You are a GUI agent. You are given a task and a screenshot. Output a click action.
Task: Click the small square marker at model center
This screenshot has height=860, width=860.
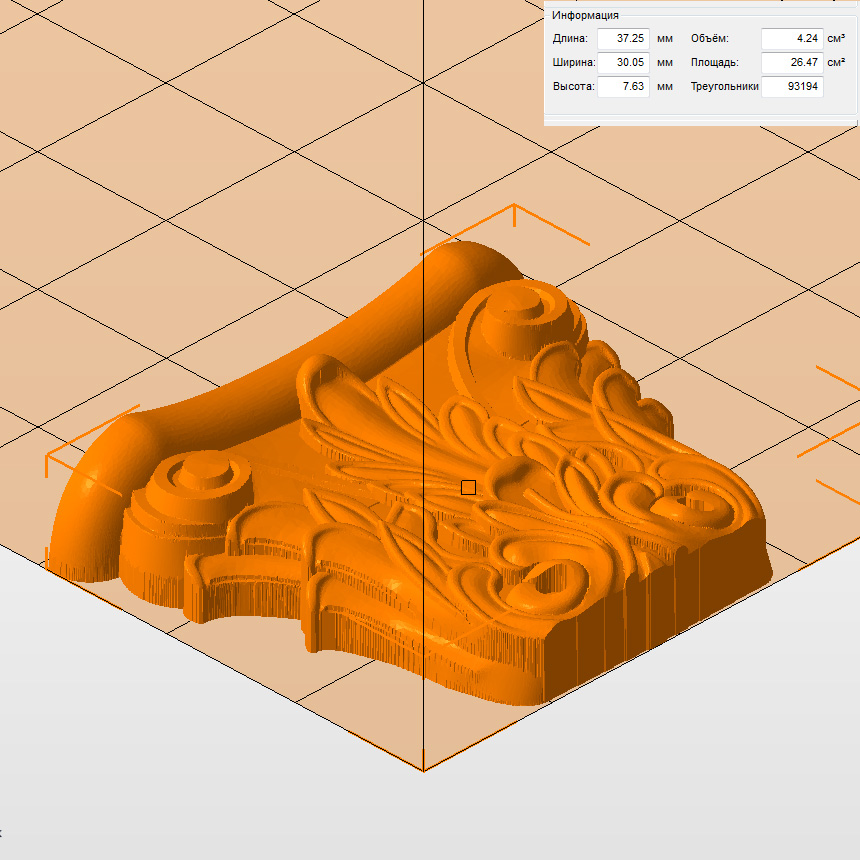(x=468, y=487)
